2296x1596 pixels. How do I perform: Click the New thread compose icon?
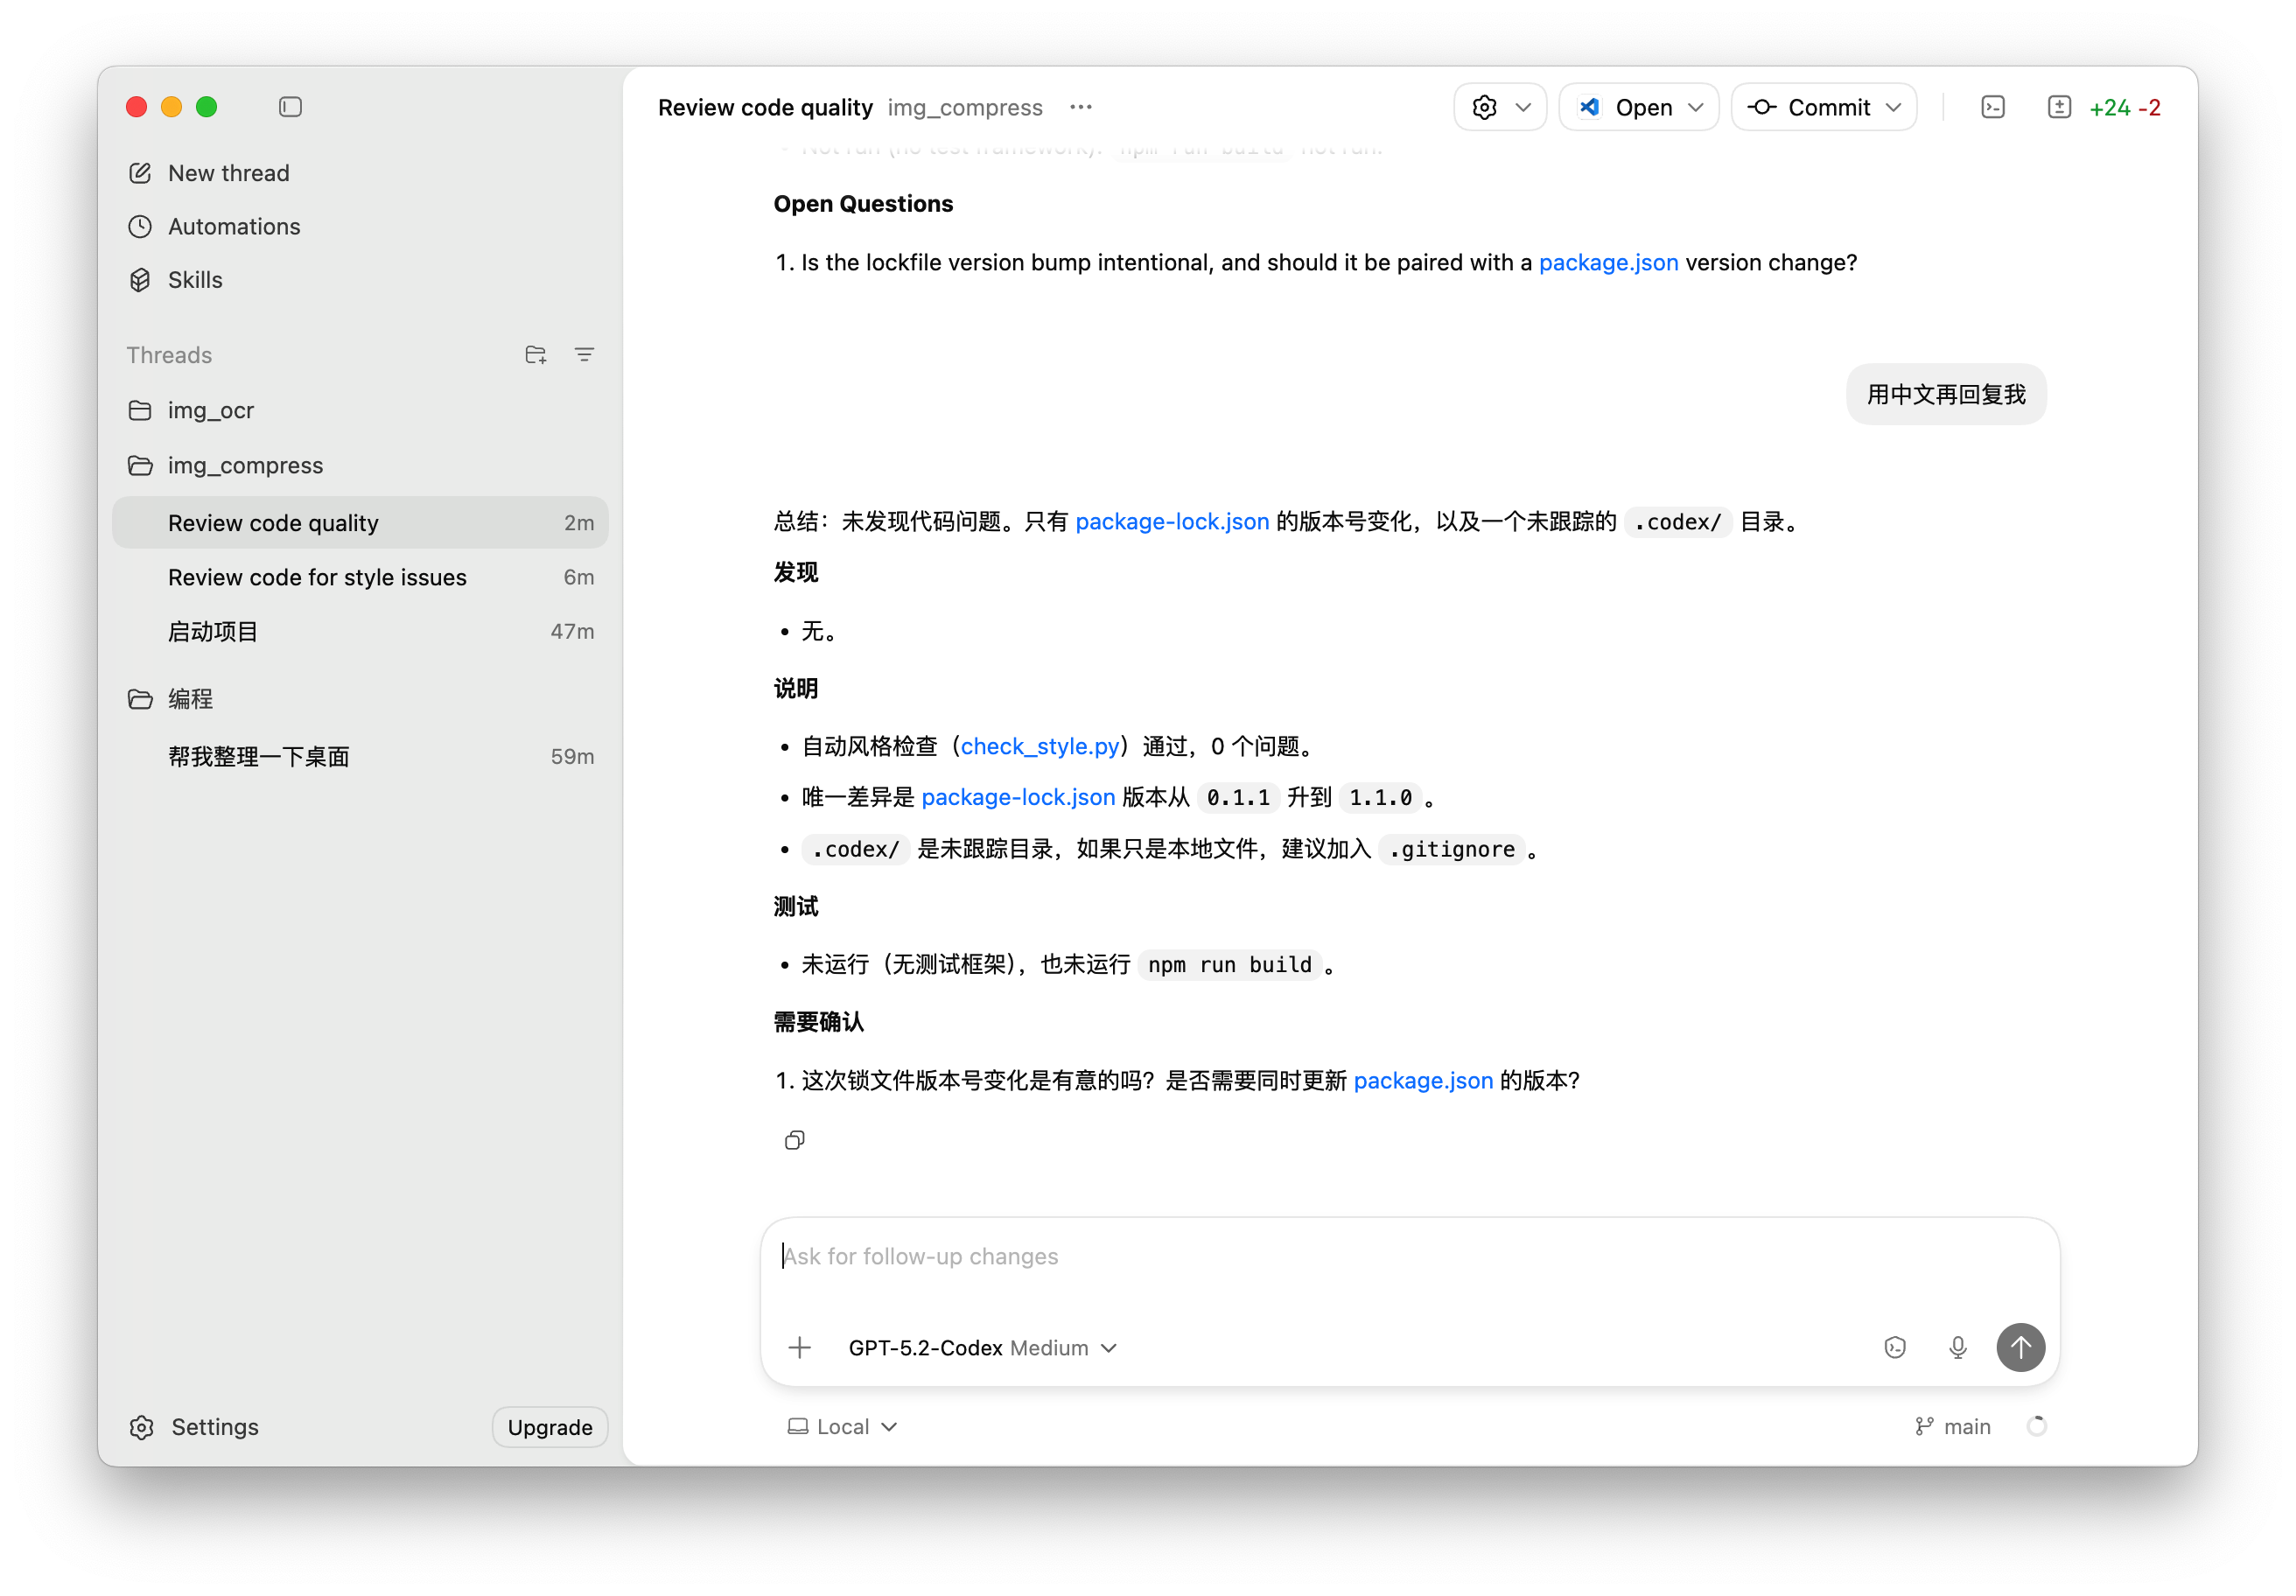(140, 173)
